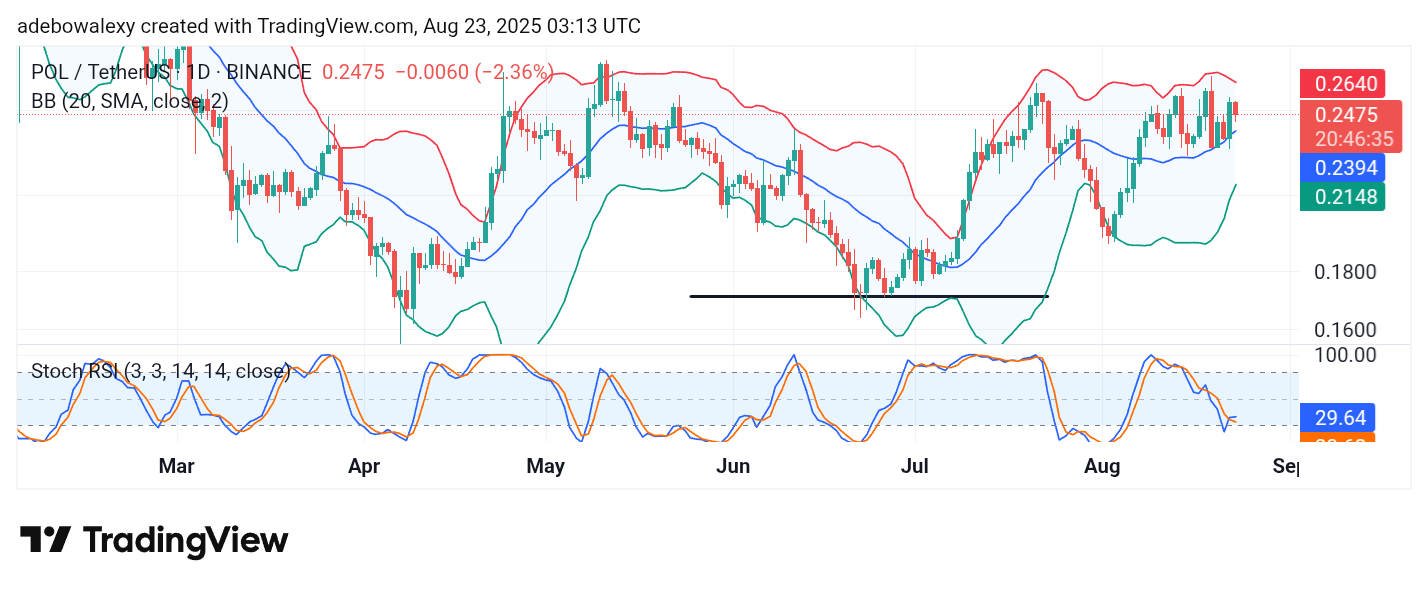
Task: Click the chart attribution header text
Action: [329, 26]
